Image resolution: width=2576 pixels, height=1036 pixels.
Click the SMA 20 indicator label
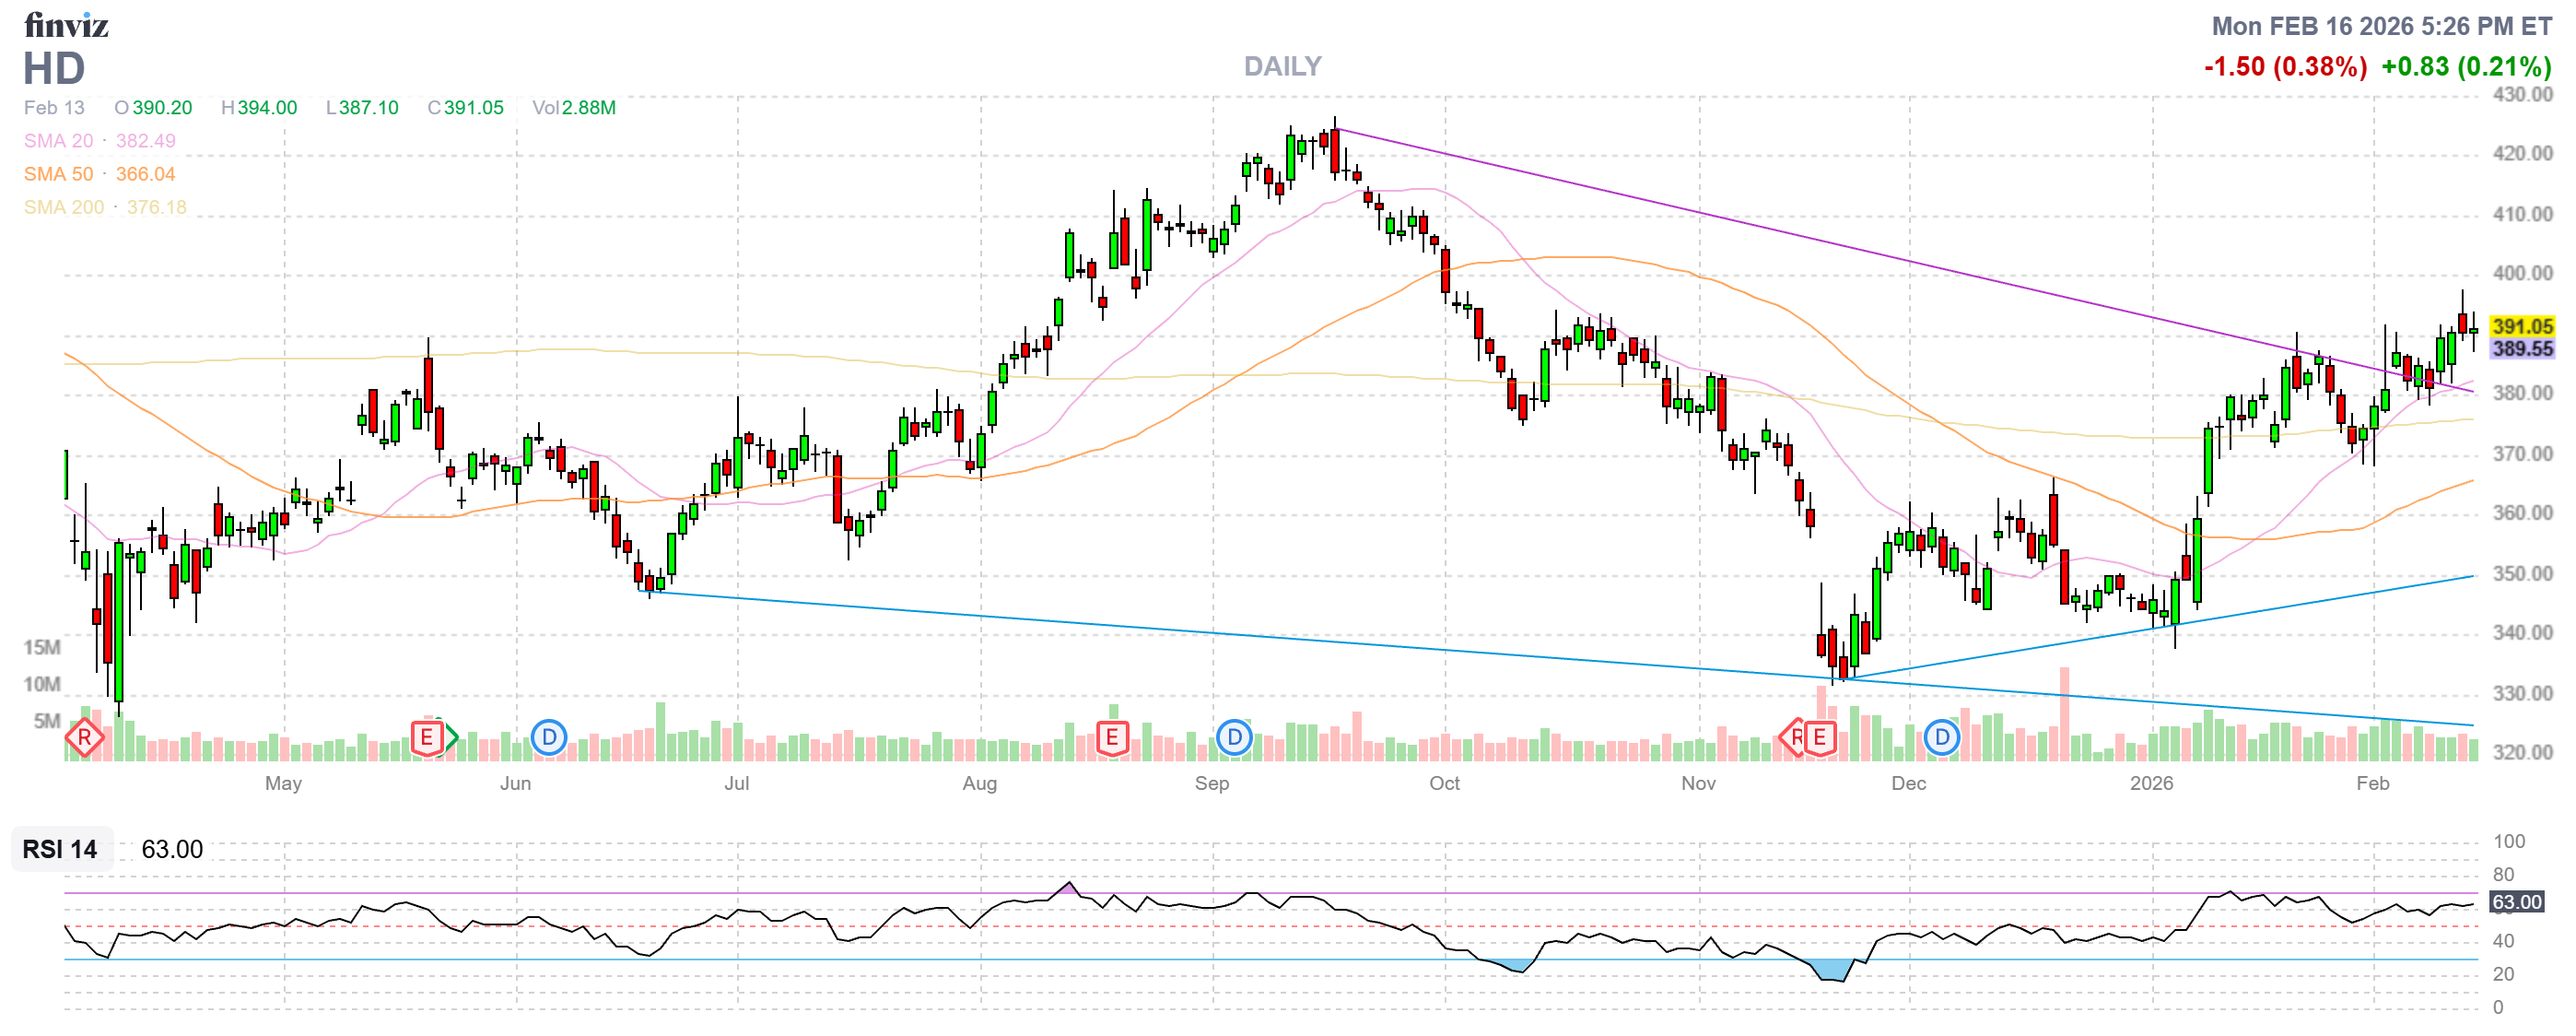[59, 141]
